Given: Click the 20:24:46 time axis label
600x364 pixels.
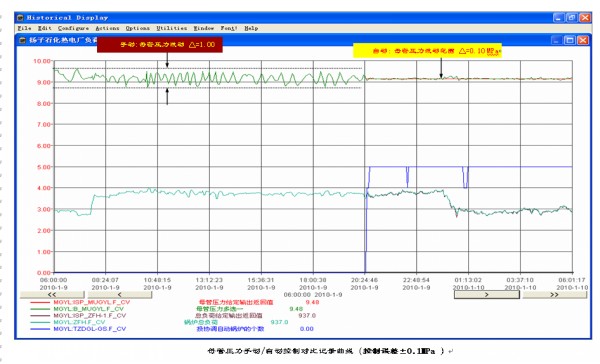Looking at the screenshot, I should coord(364,280).
